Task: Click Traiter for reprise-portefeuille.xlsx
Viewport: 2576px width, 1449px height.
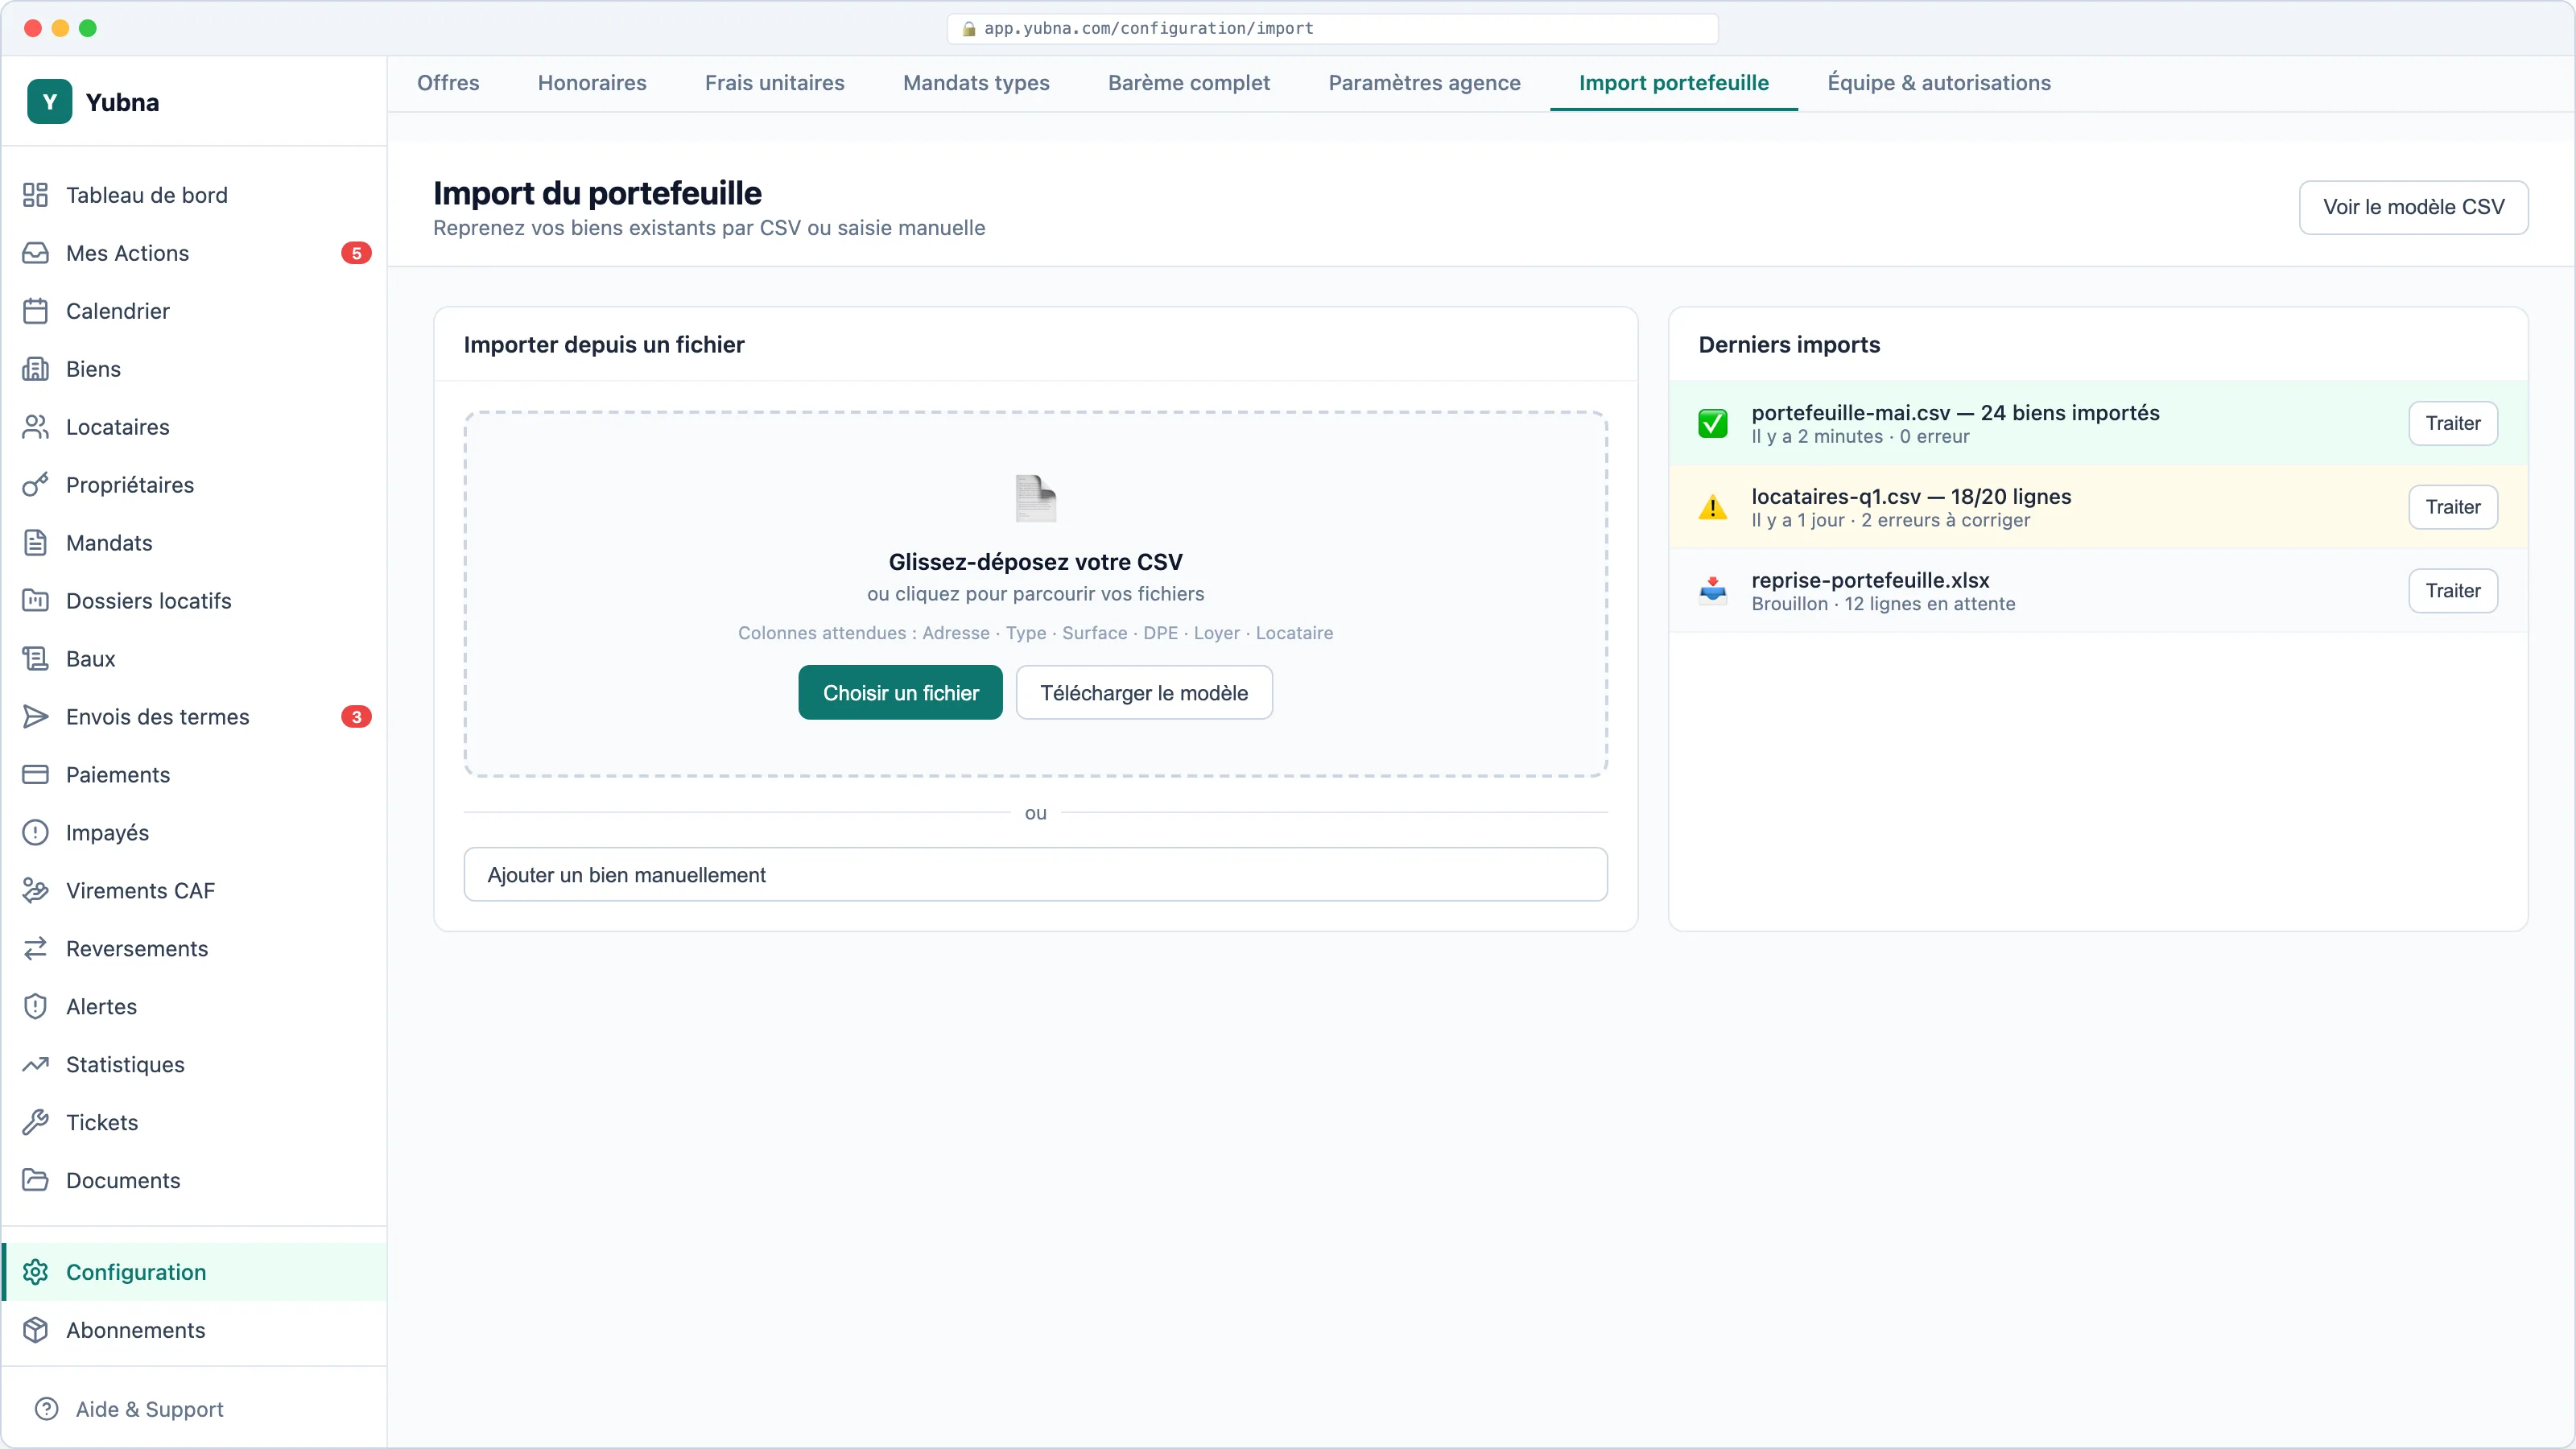Action: [x=2453, y=591]
